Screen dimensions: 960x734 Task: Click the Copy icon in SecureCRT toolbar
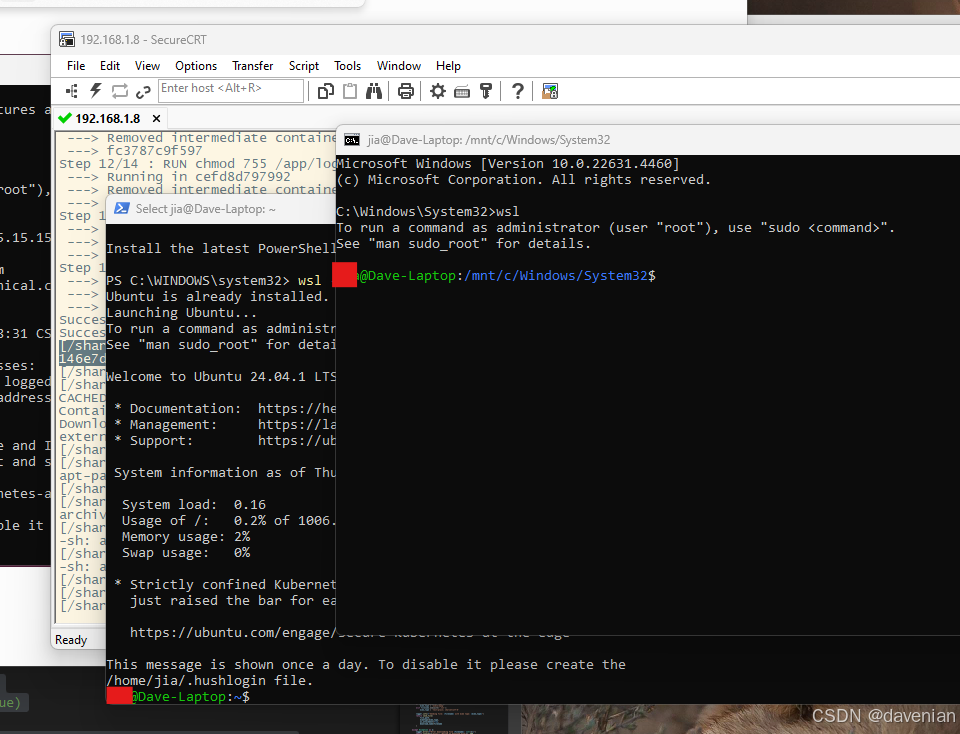[x=326, y=91]
